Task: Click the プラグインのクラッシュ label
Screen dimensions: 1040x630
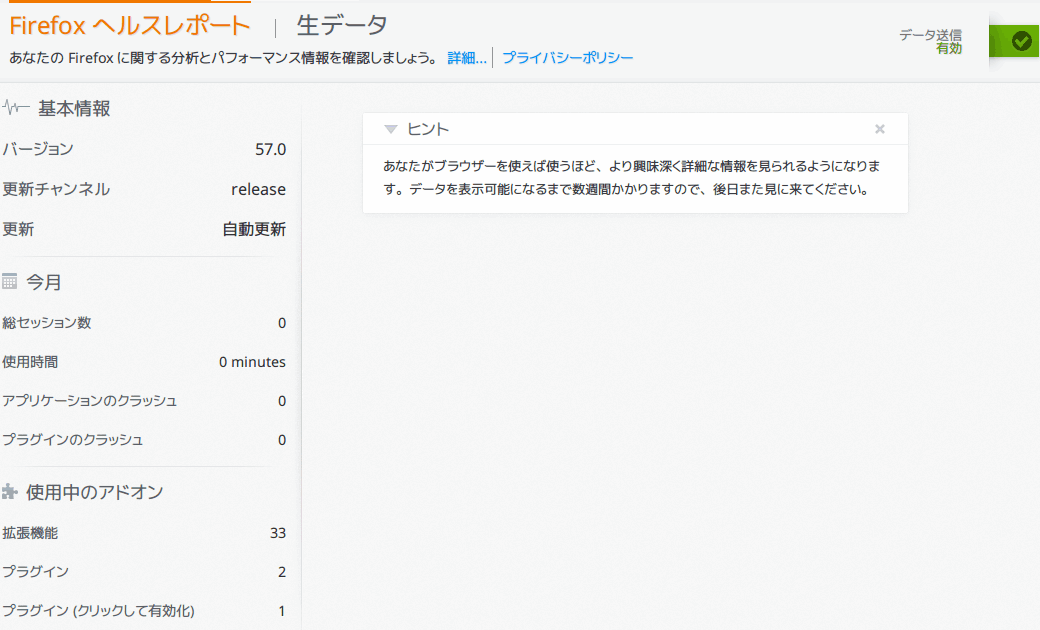Action: coord(73,440)
